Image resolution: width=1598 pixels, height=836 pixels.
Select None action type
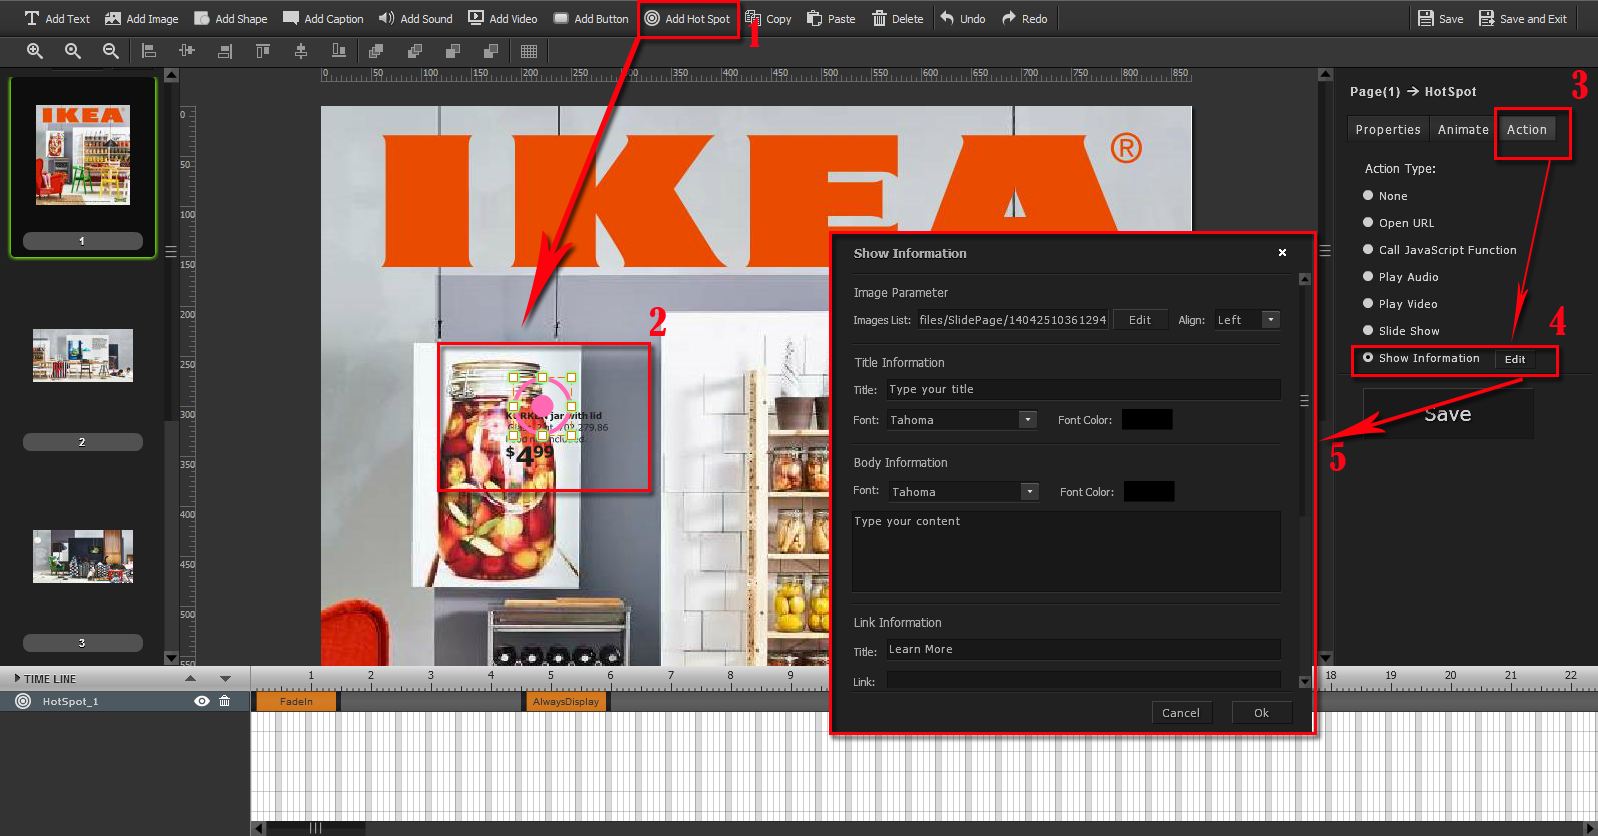(x=1385, y=196)
